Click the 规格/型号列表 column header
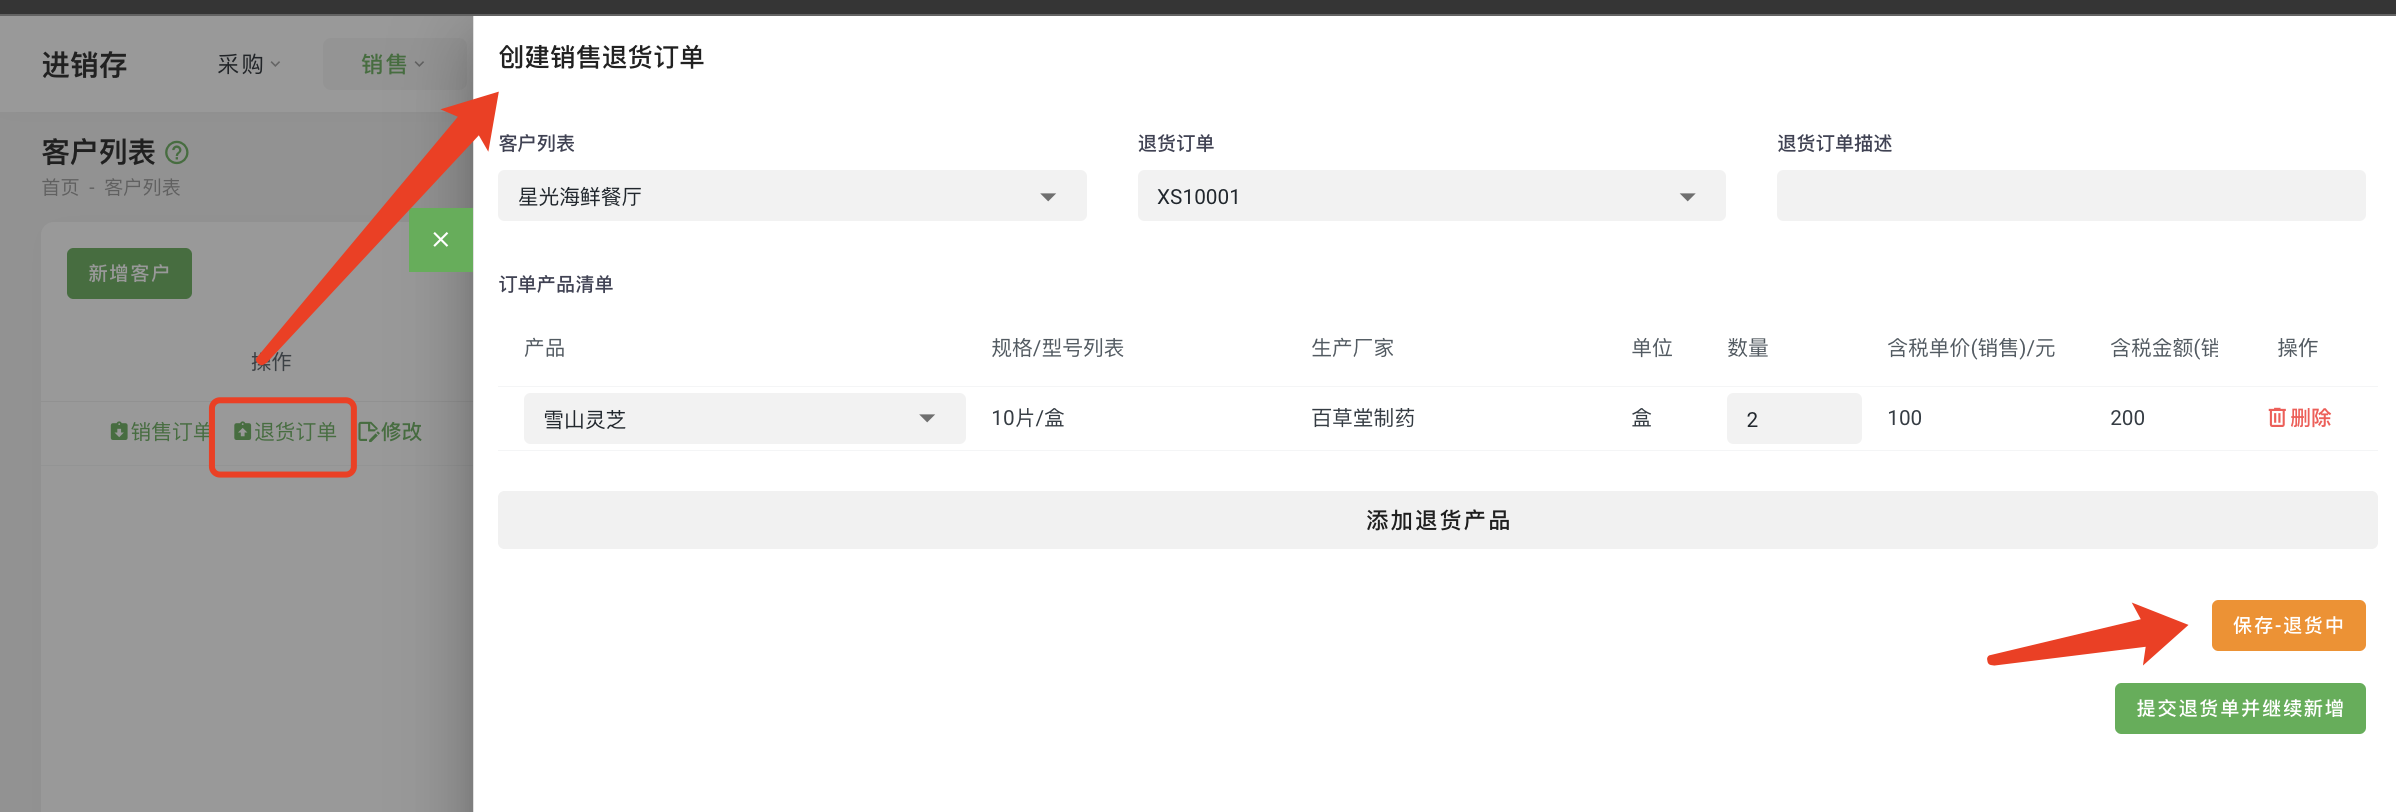The image size is (2396, 812). (1057, 348)
